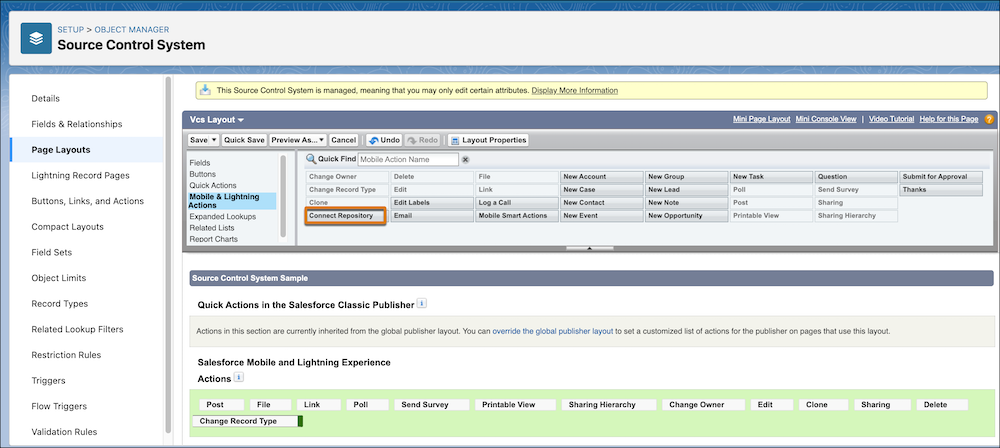
Task: Open Validation Rules
Action: [x=64, y=431]
